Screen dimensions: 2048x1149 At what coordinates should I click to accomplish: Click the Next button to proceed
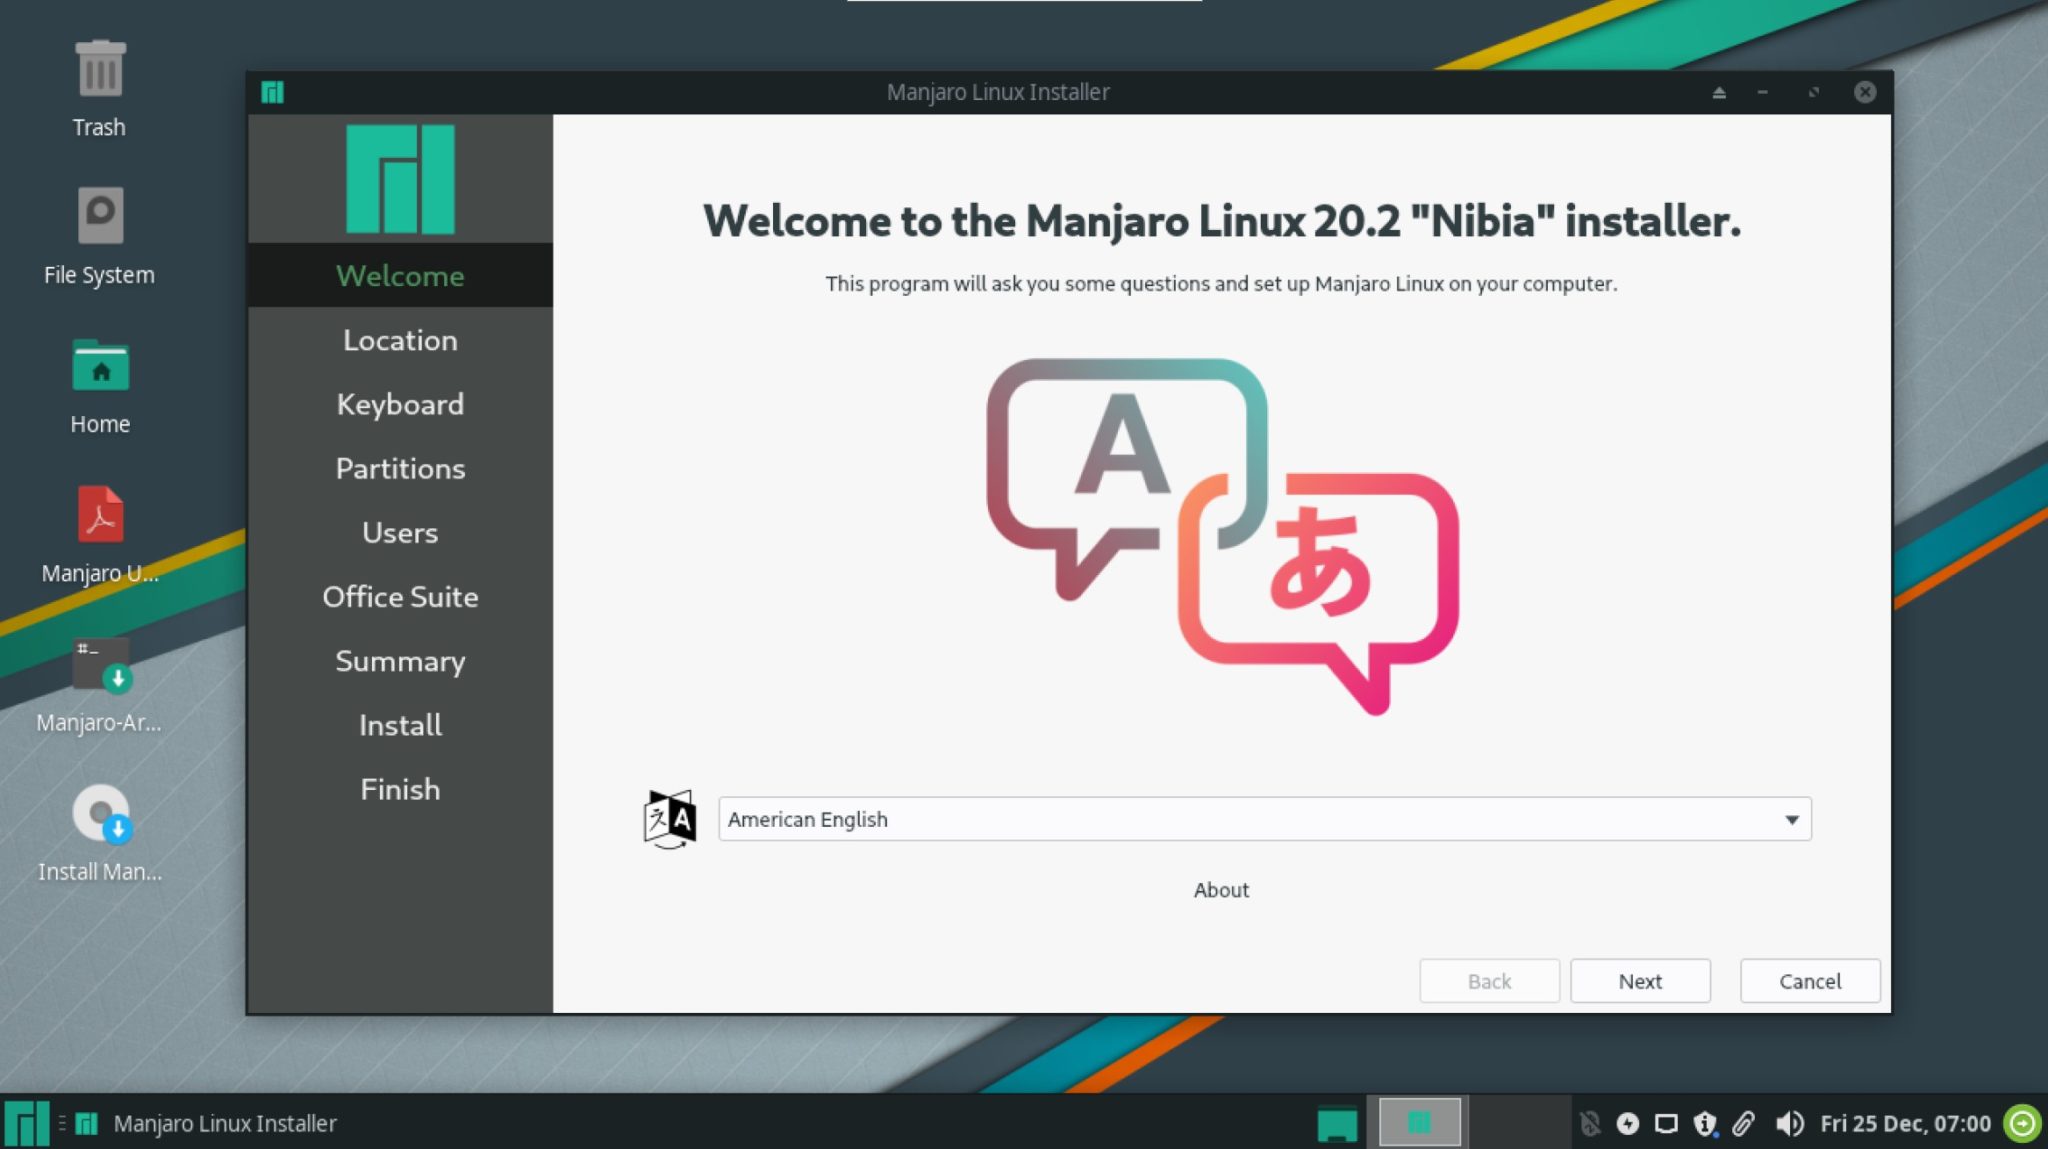point(1639,980)
